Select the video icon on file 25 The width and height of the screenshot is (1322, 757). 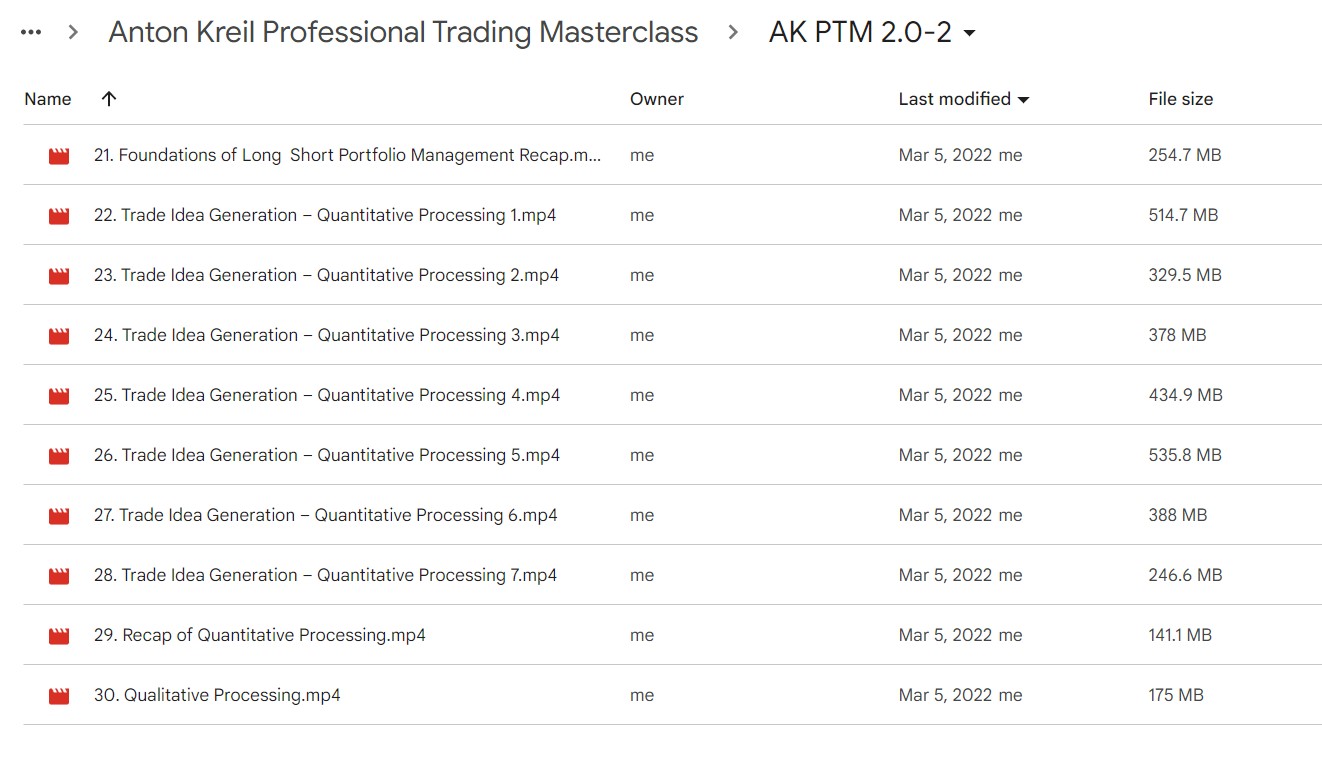point(58,395)
